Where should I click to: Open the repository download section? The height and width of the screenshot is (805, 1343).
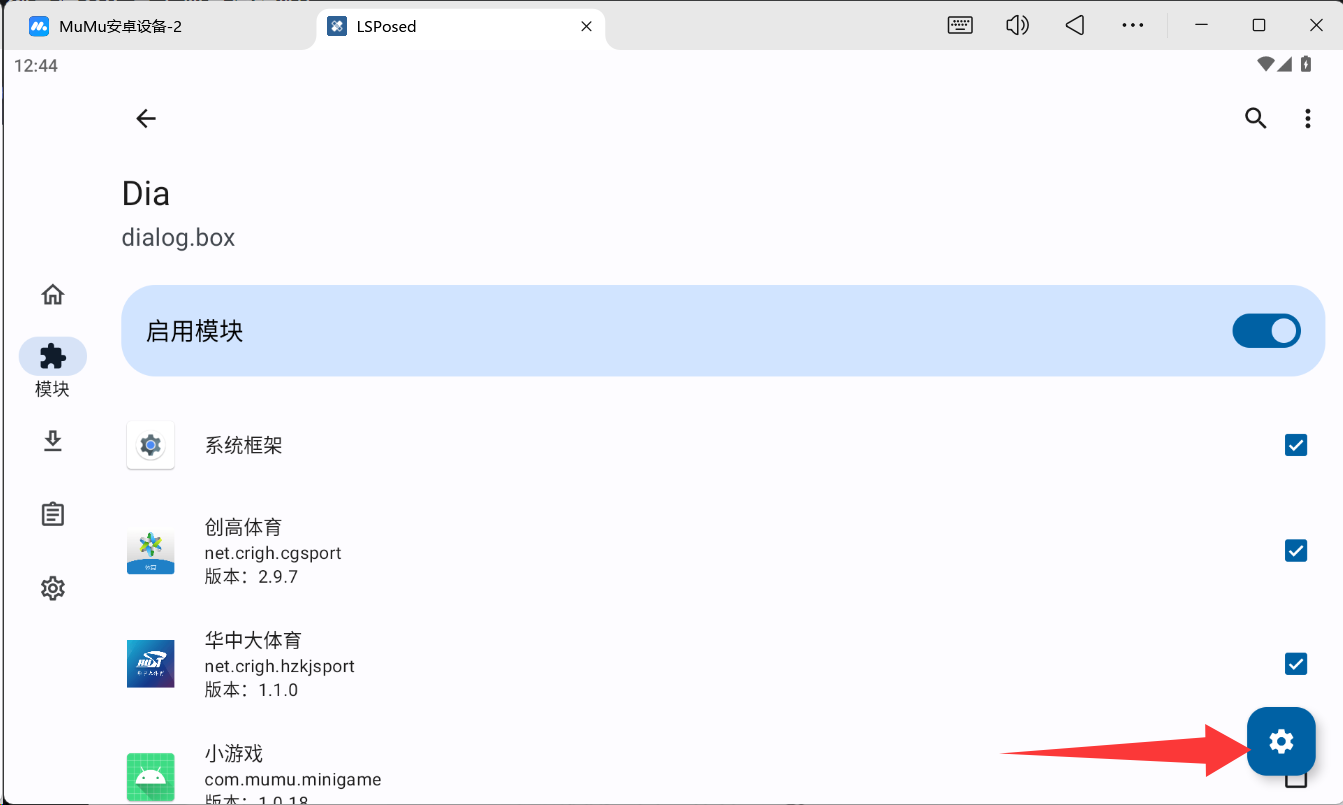pos(53,441)
